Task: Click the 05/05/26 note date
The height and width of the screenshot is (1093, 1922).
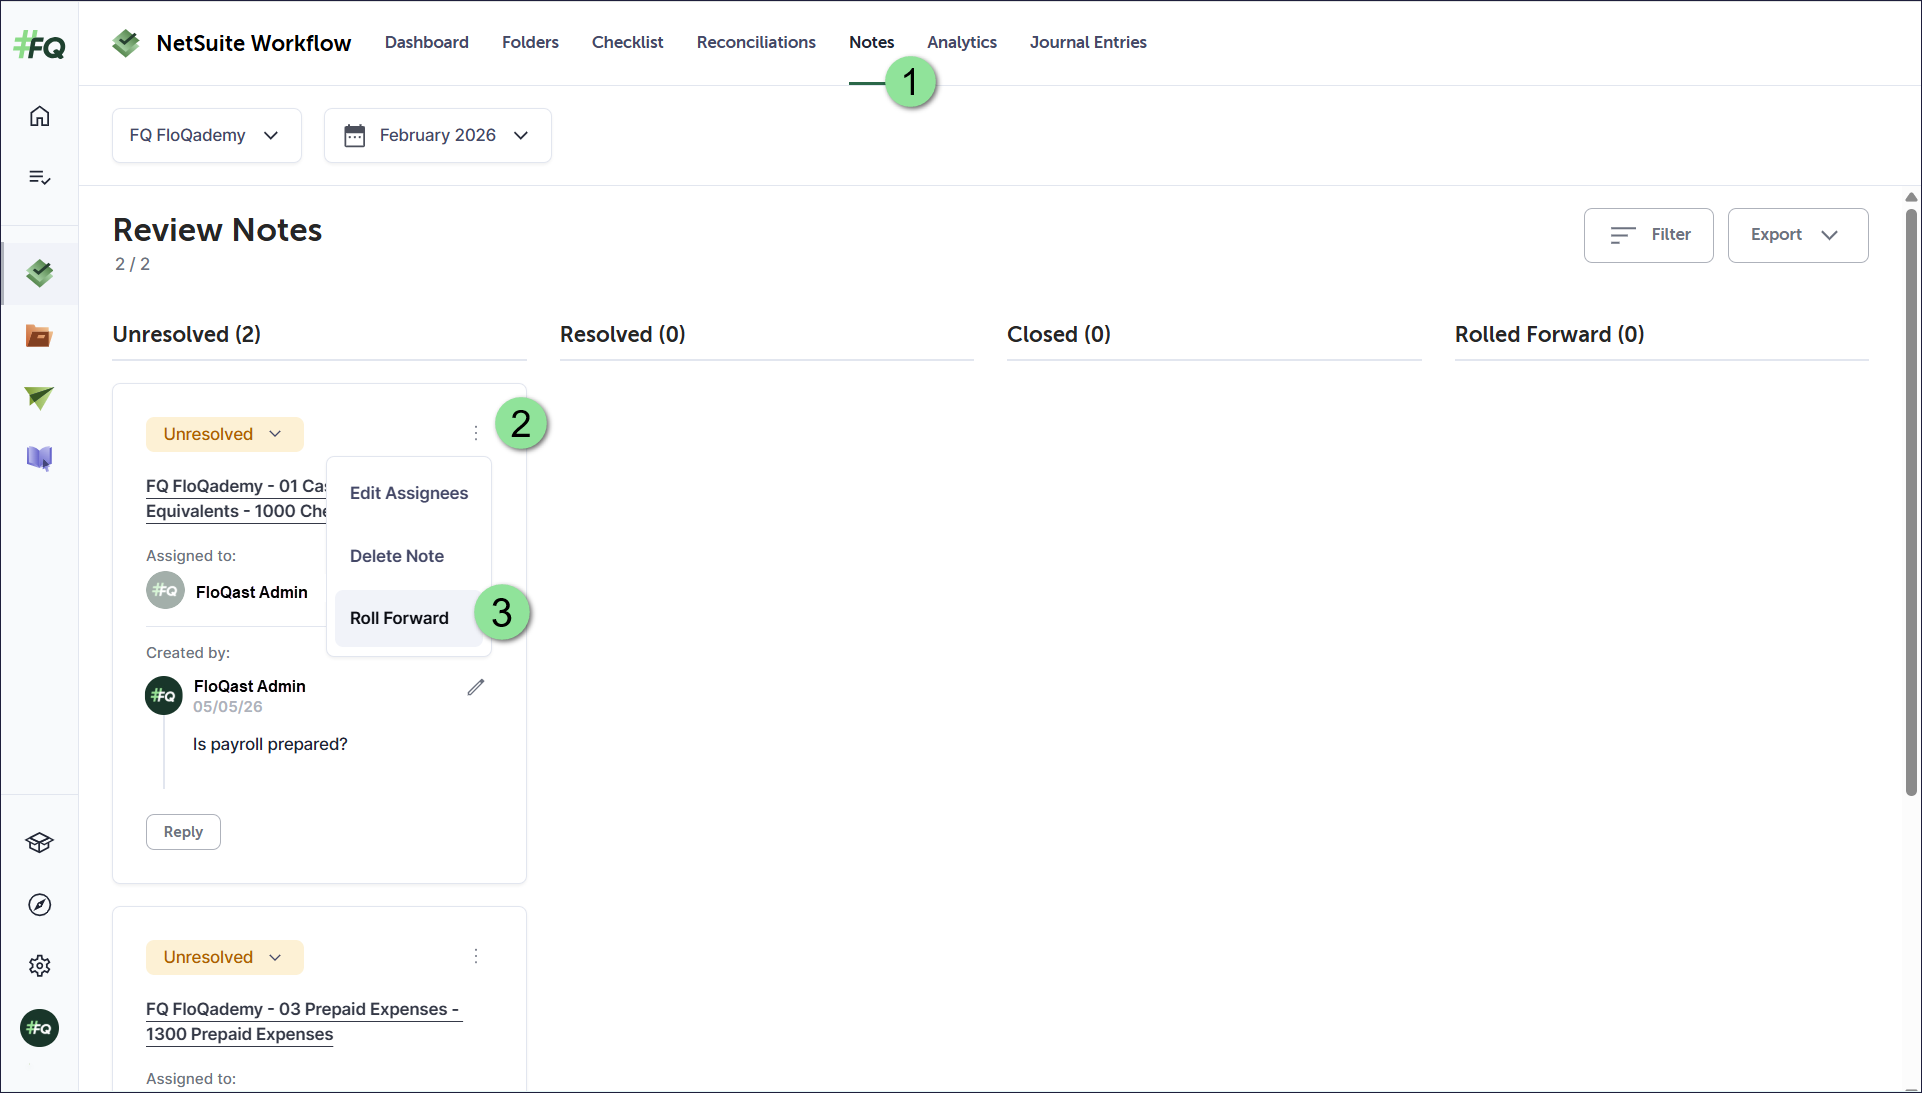Action: pyautogui.click(x=228, y=707)
